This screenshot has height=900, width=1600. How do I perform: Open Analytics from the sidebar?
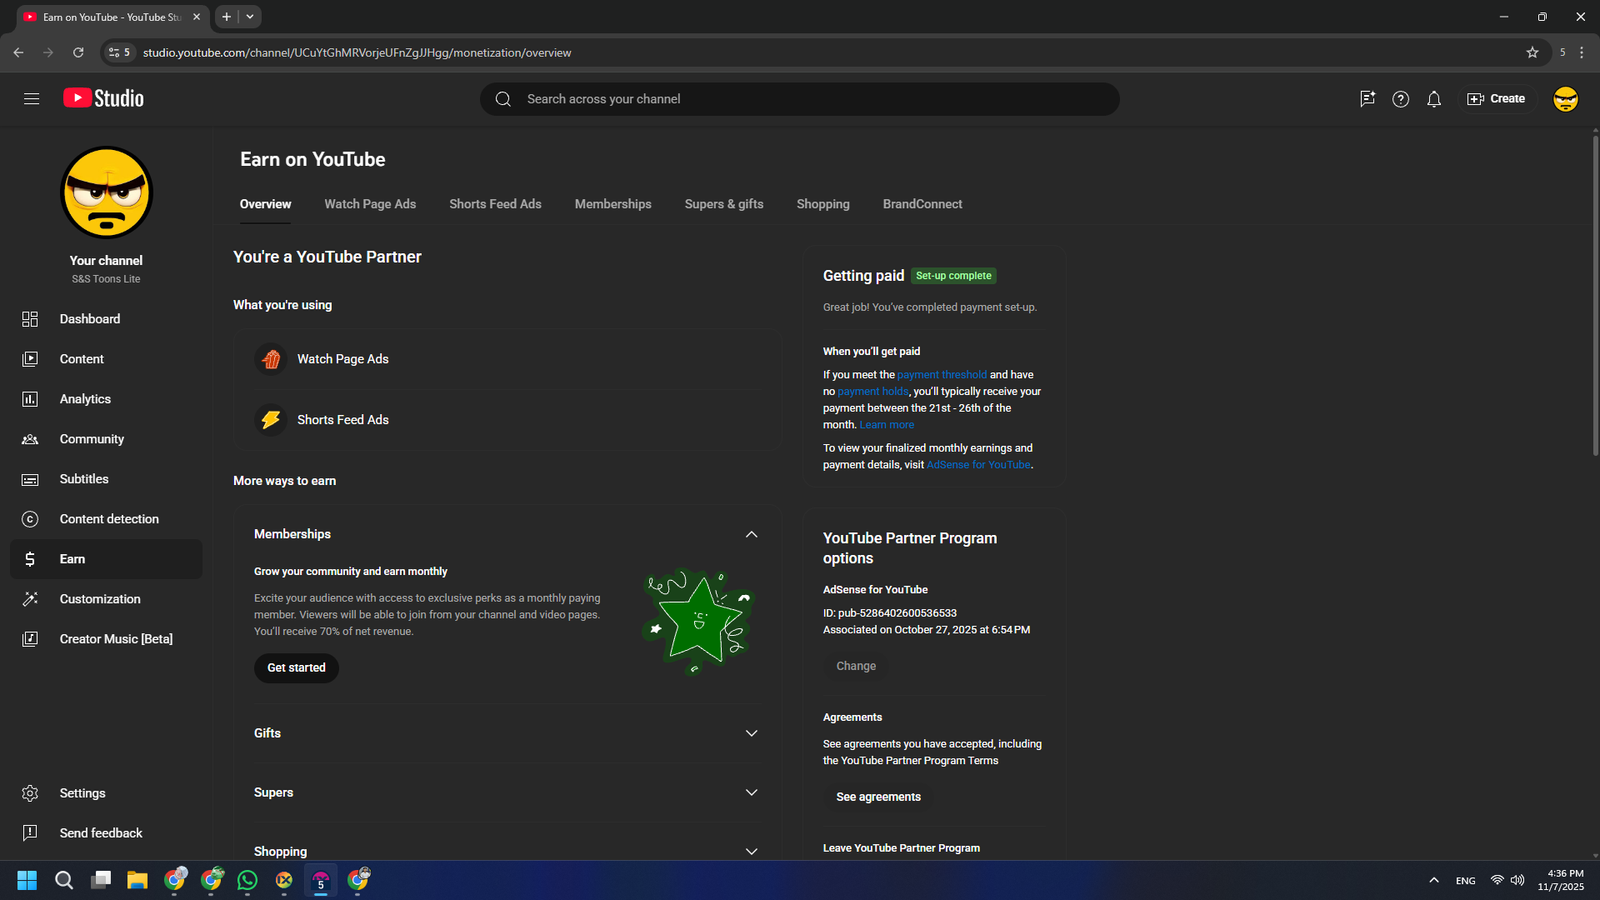(85, 399)
